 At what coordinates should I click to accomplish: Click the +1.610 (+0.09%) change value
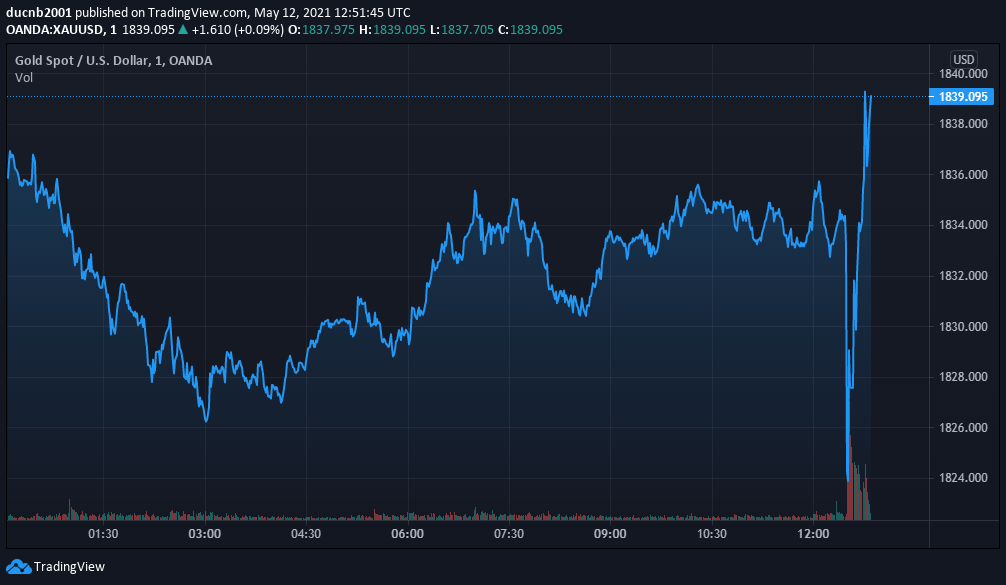point(237,30)
